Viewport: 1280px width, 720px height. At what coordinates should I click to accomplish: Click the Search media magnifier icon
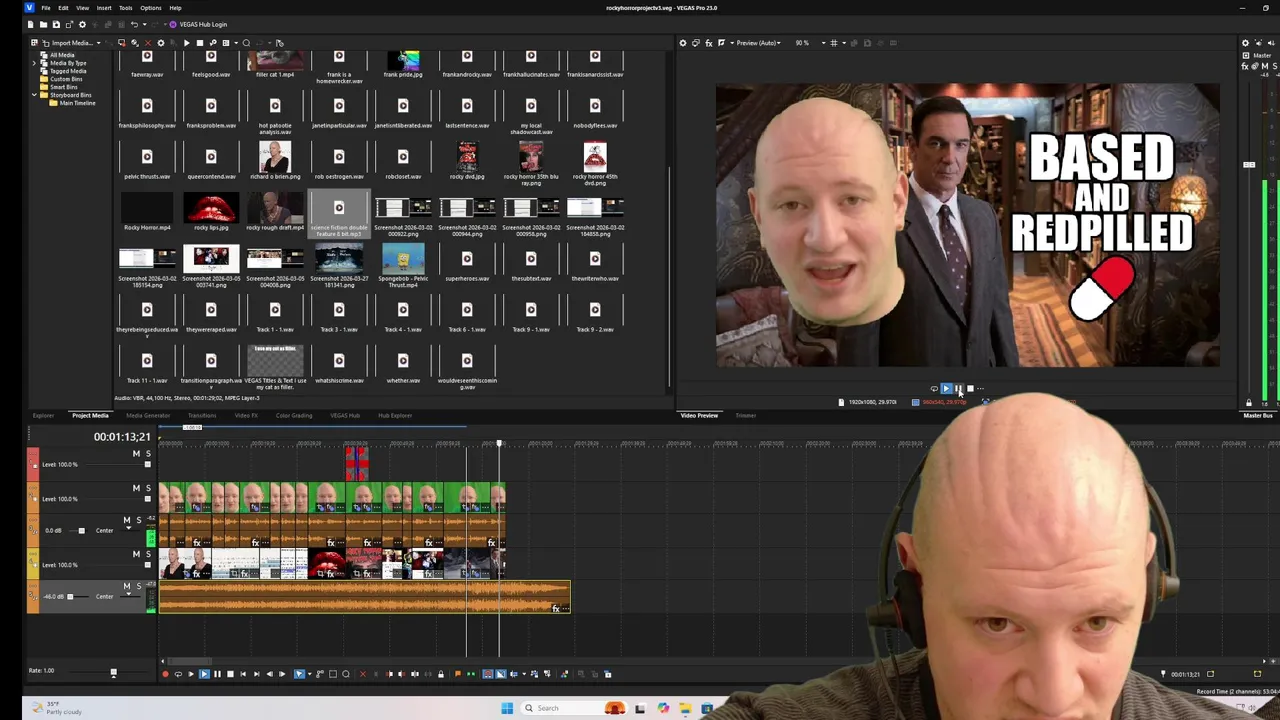[246, 43]
